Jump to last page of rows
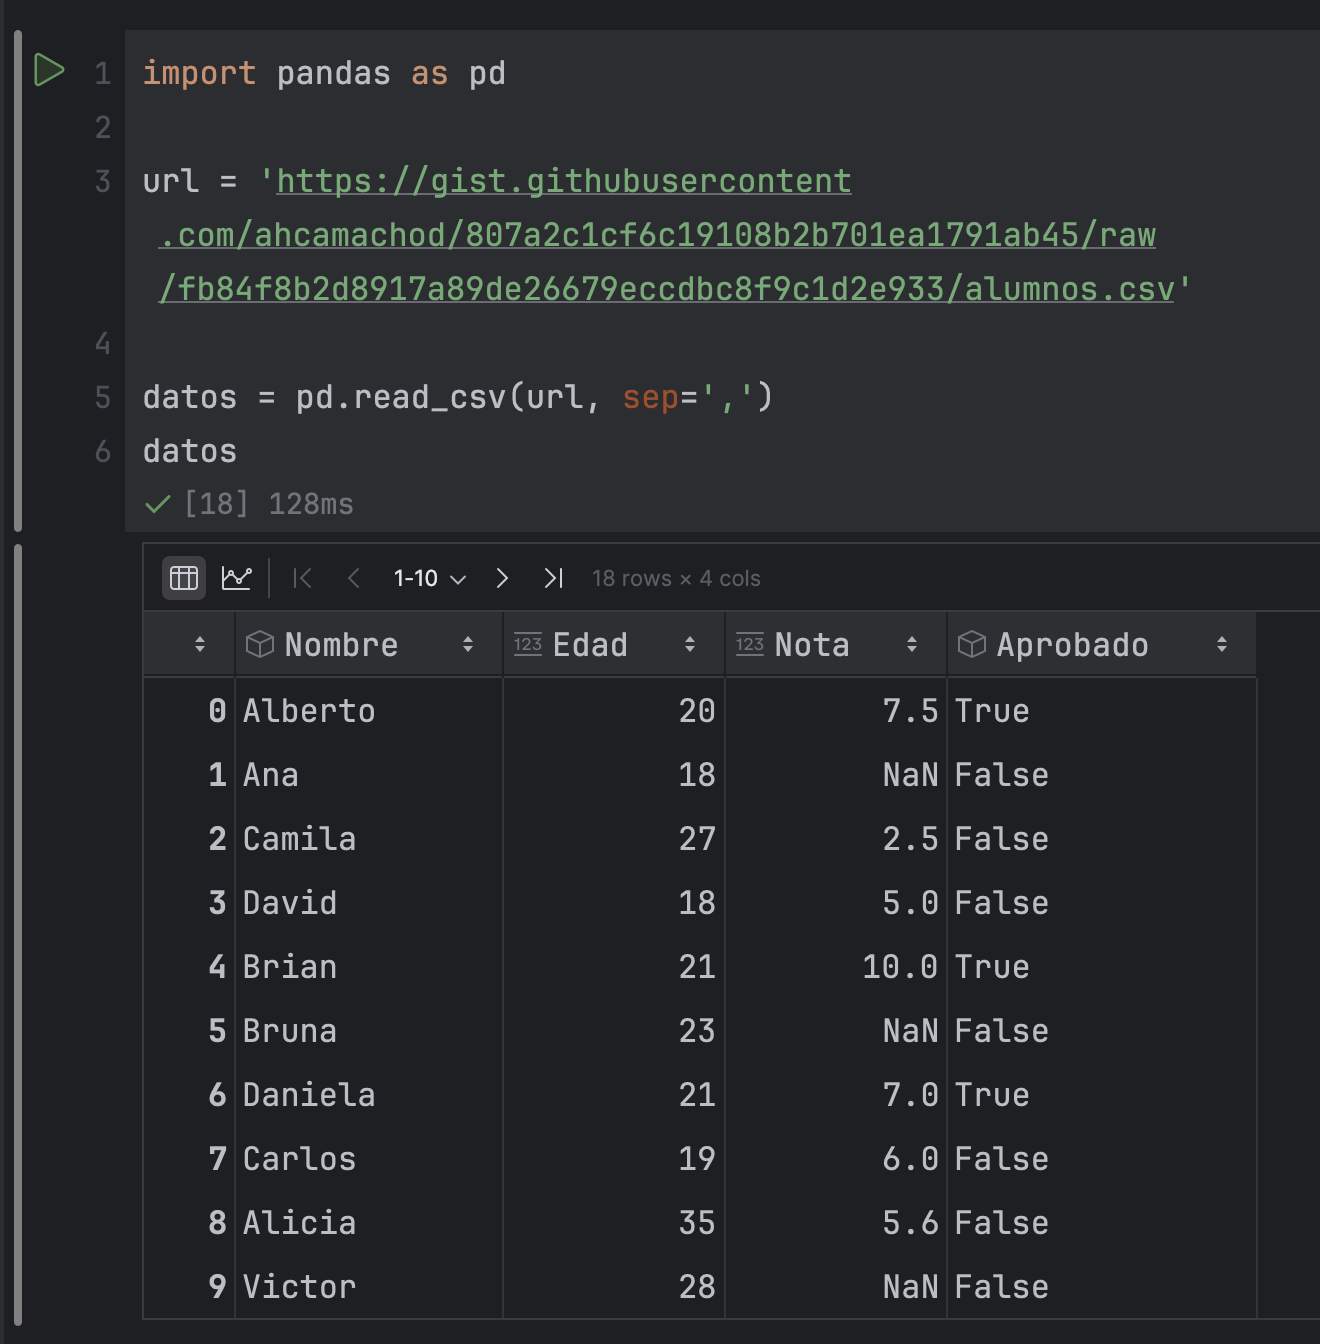The image size is (1320, 1344). (x=553, y=578)
